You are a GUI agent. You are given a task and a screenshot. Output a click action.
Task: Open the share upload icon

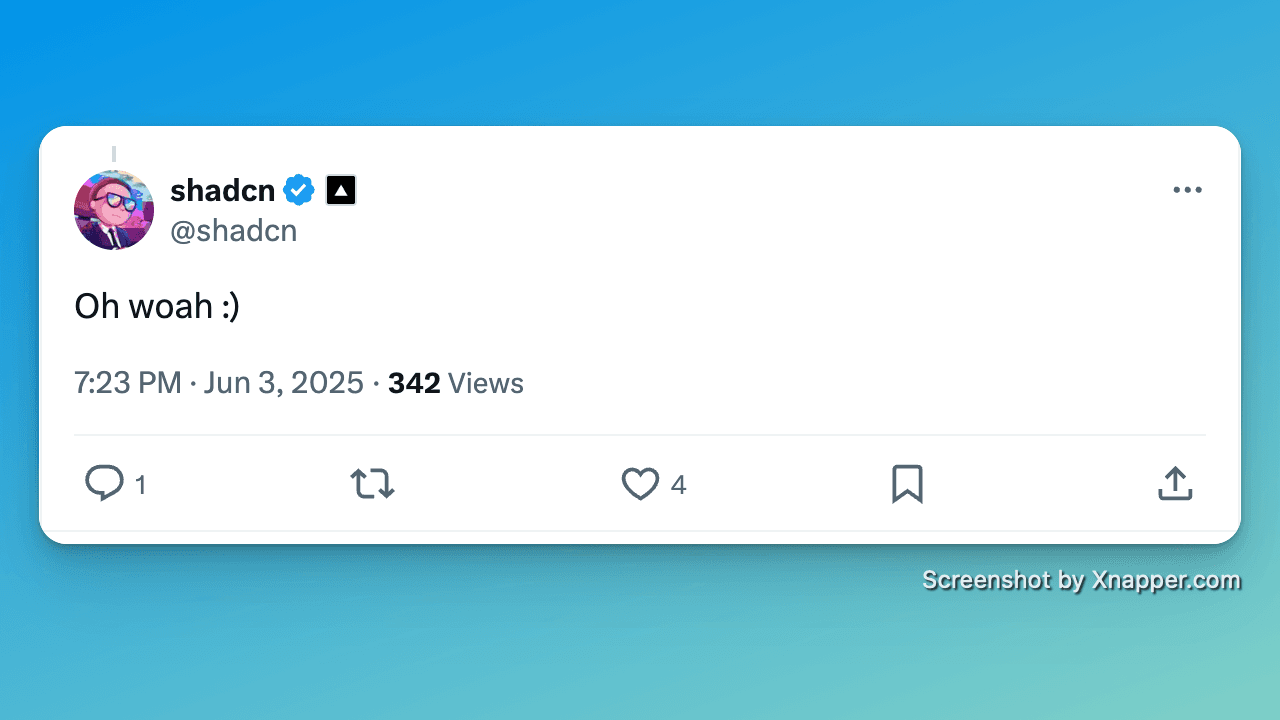tap(1175, 484)
